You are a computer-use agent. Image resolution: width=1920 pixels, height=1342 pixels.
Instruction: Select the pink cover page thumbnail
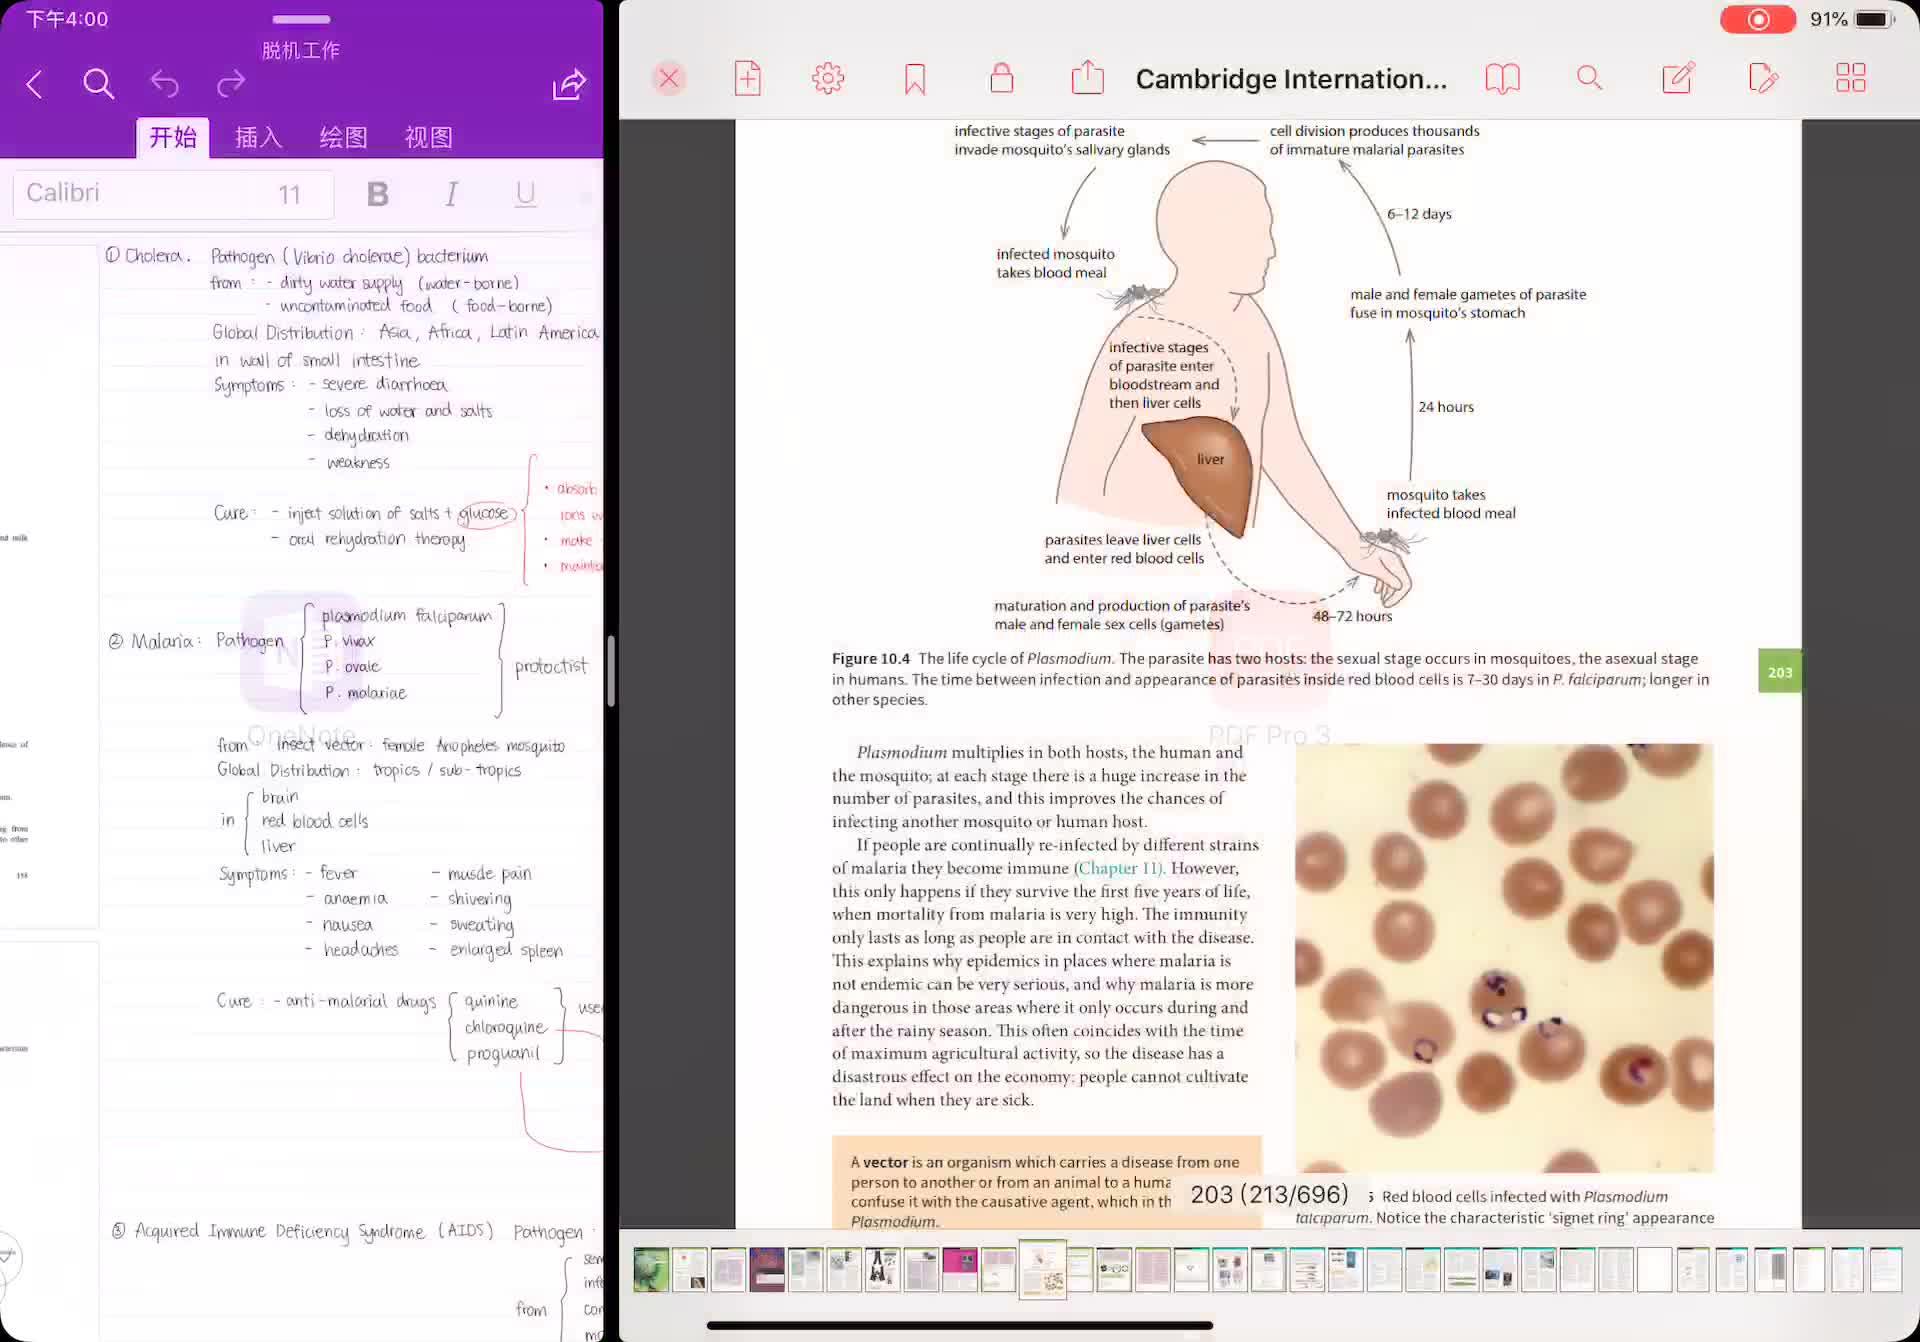[960, 1270]
